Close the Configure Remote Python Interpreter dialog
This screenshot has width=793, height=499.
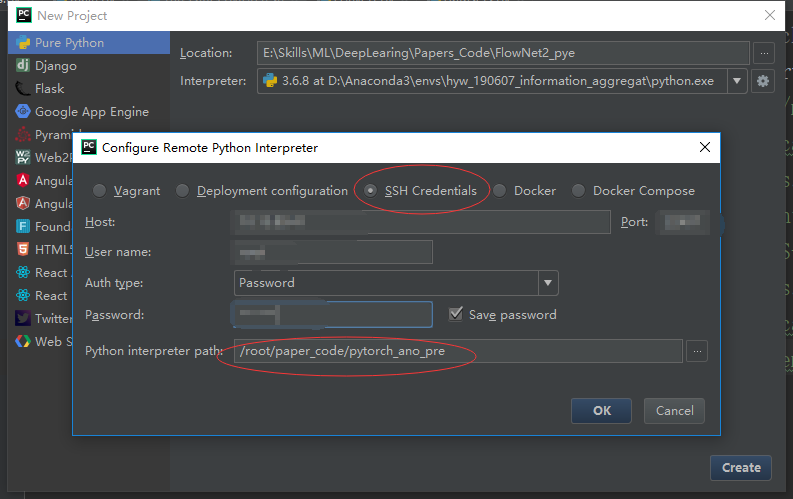pyautogui.click(x=704, y=147)
